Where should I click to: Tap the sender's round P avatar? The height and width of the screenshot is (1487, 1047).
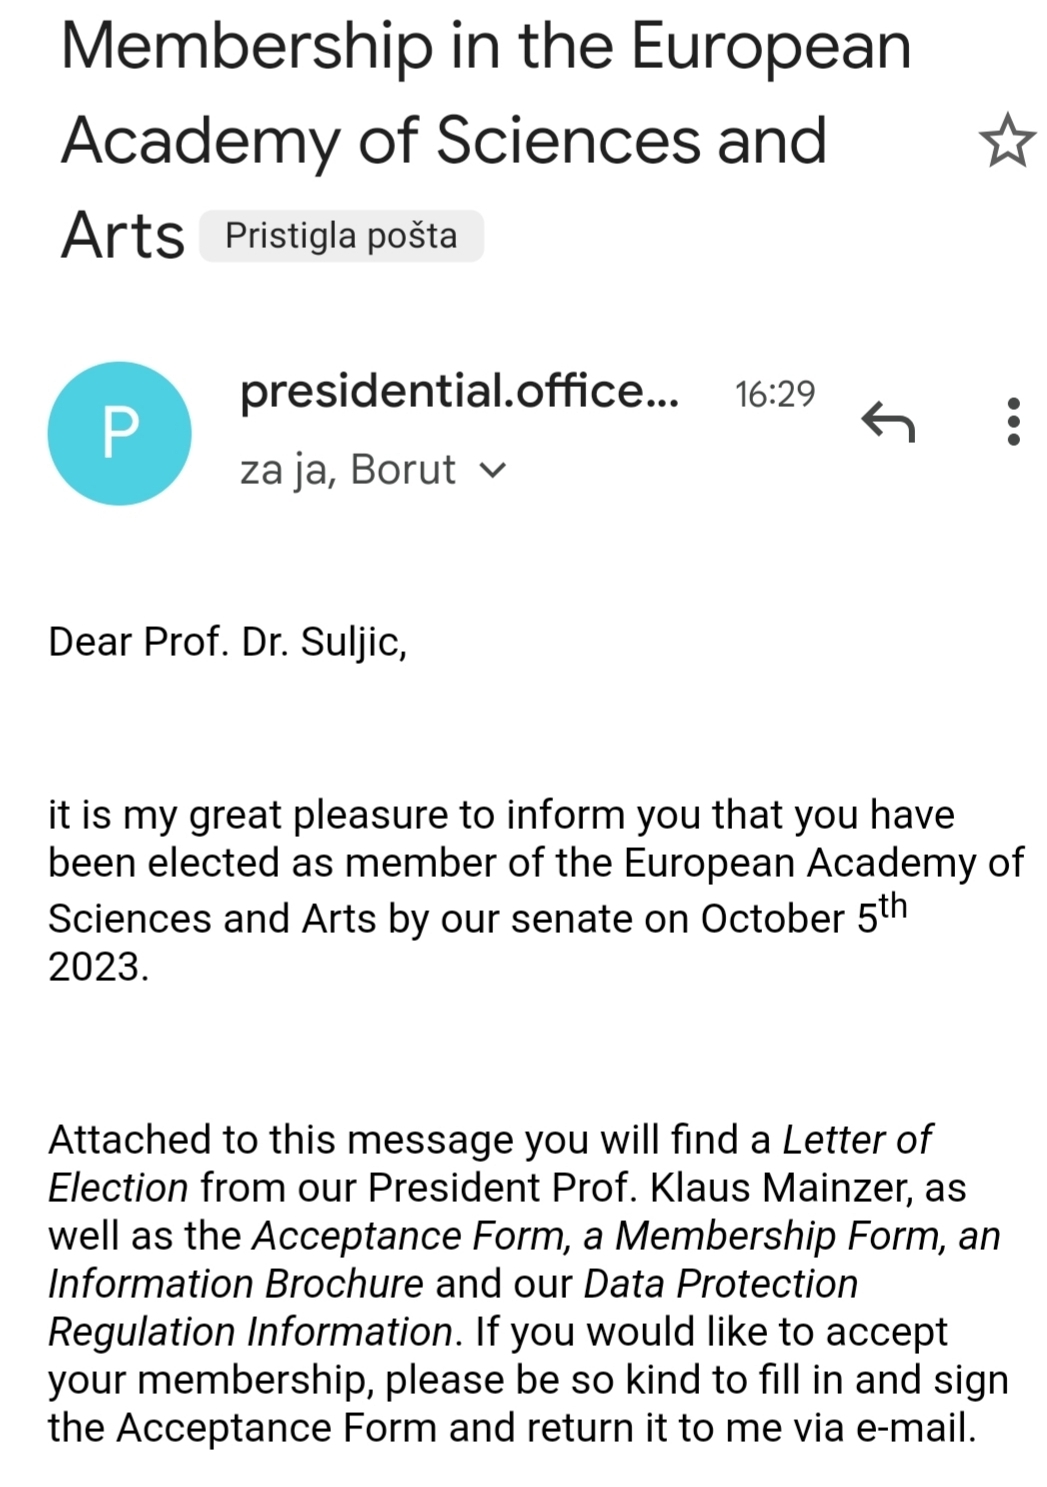pyautogui.click(x=120, y=433)
